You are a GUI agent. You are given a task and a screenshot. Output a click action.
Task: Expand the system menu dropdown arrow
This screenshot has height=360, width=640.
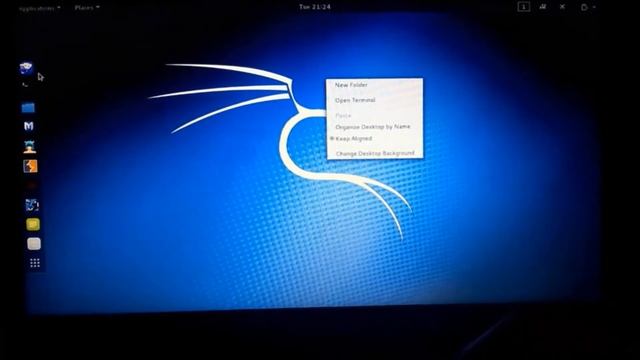594,7
